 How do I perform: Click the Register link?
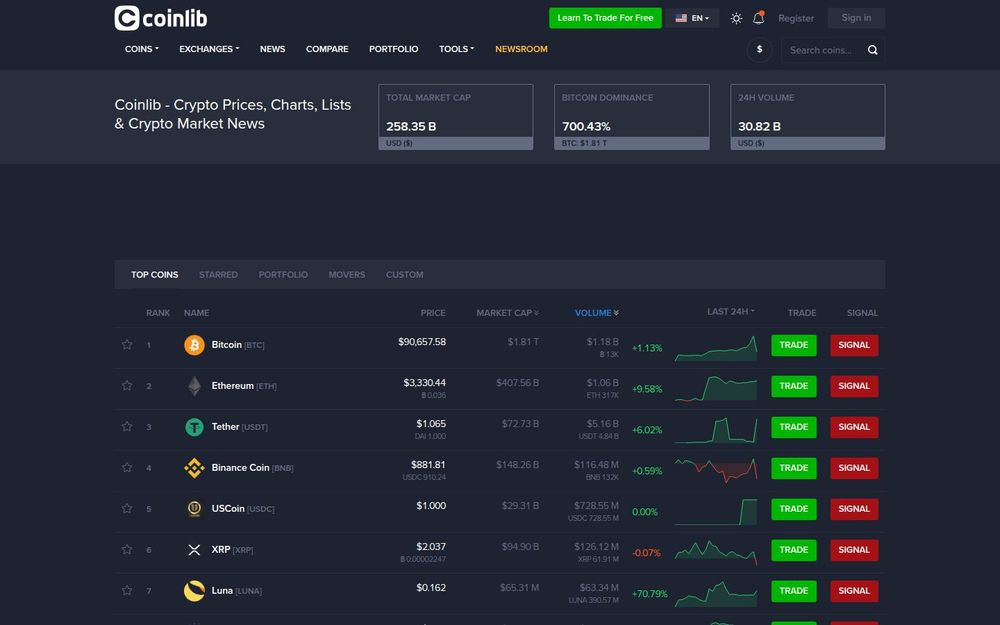coord(796,18)
